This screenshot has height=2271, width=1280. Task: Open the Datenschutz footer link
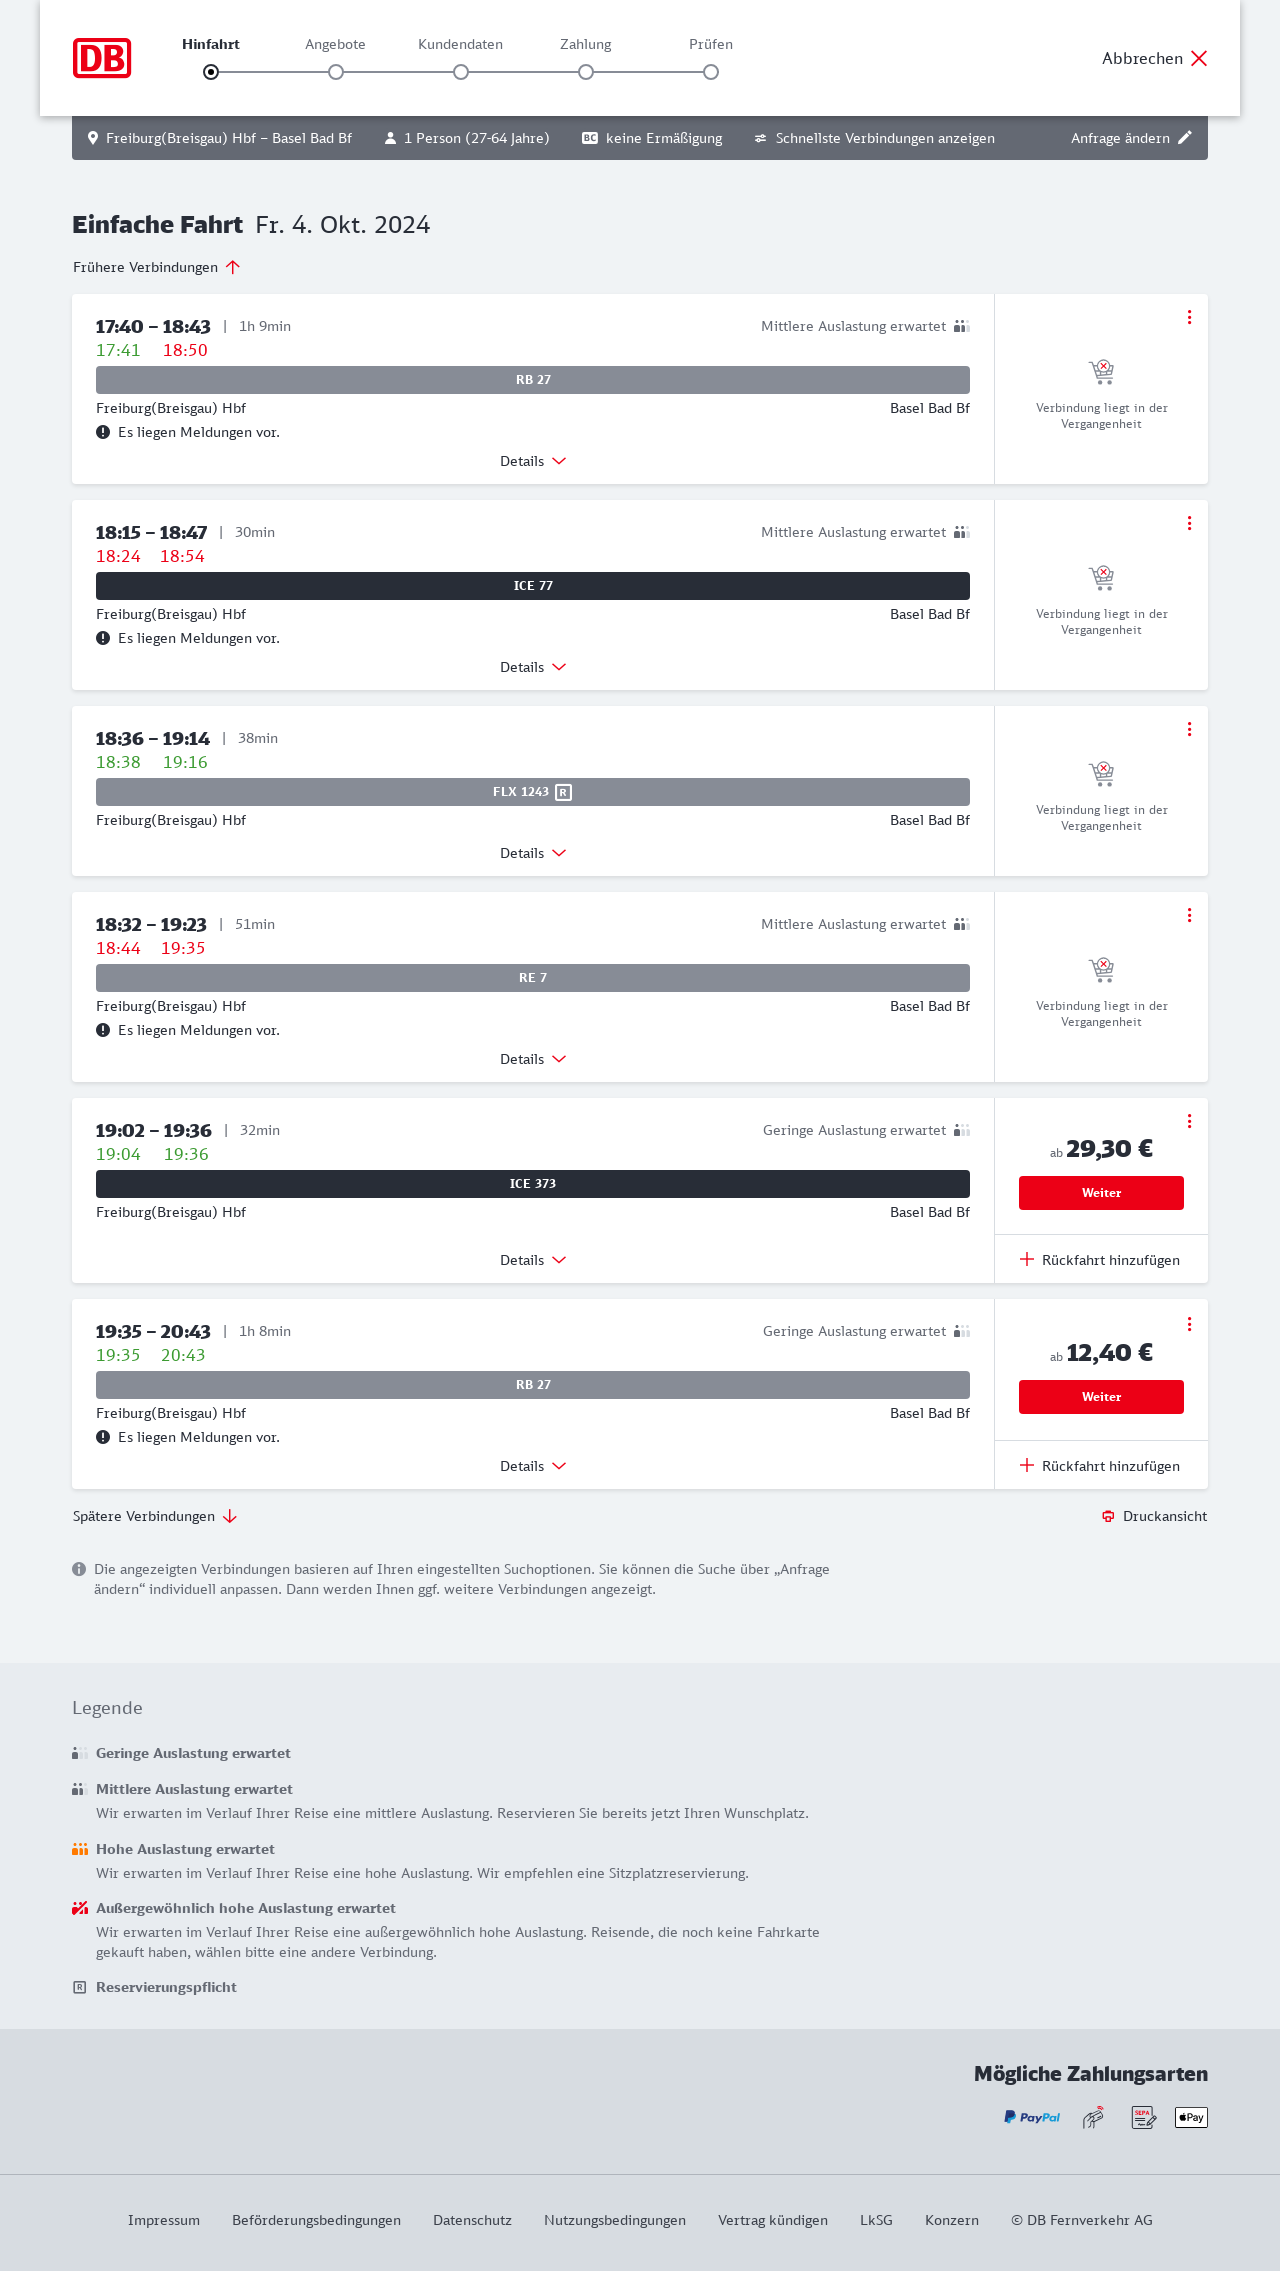[472, 2220]
